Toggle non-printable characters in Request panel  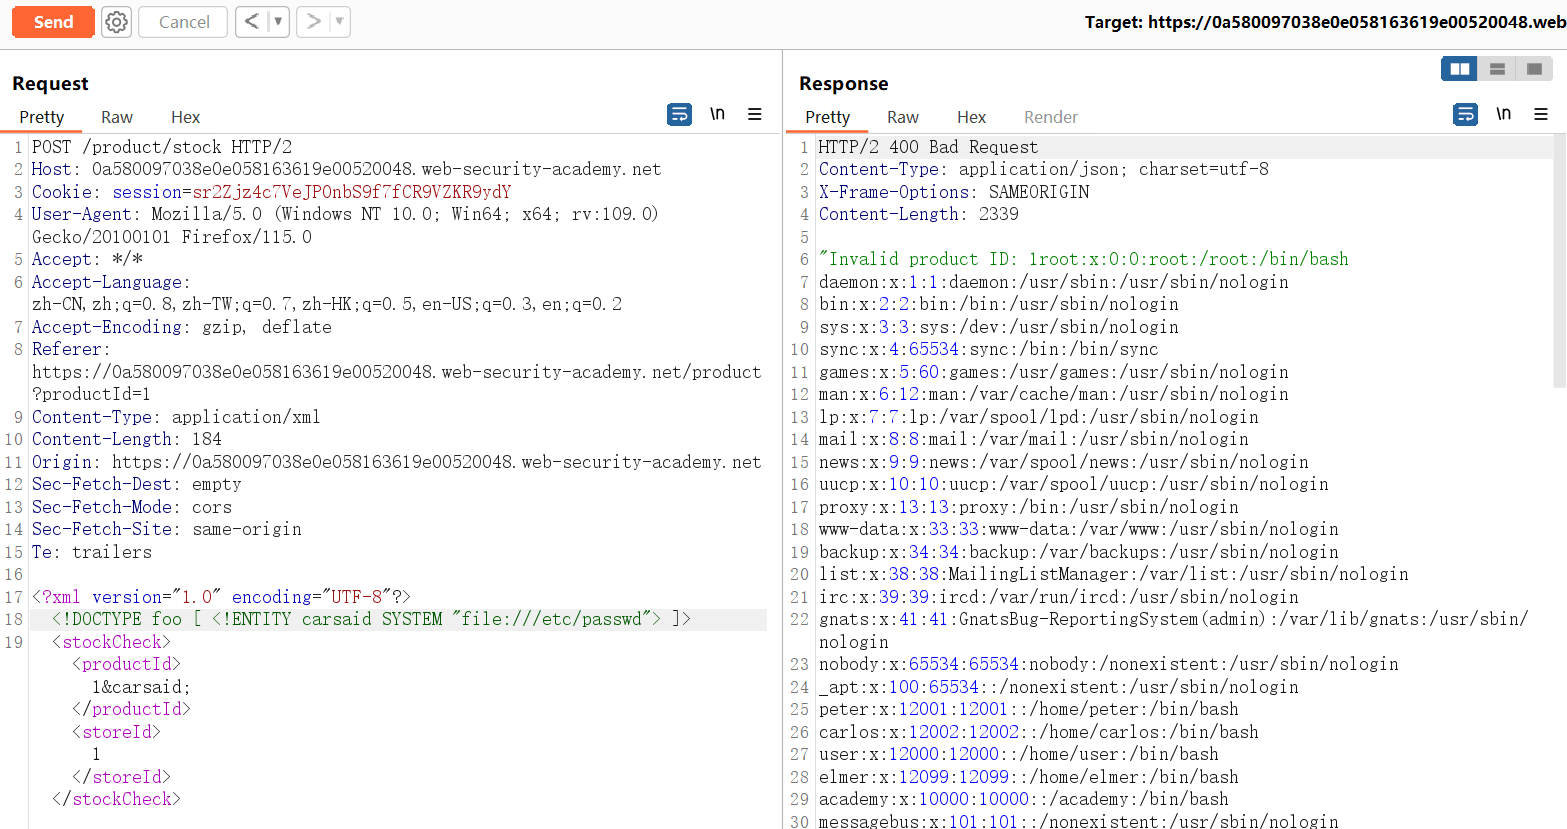click(x=717, y=114)
